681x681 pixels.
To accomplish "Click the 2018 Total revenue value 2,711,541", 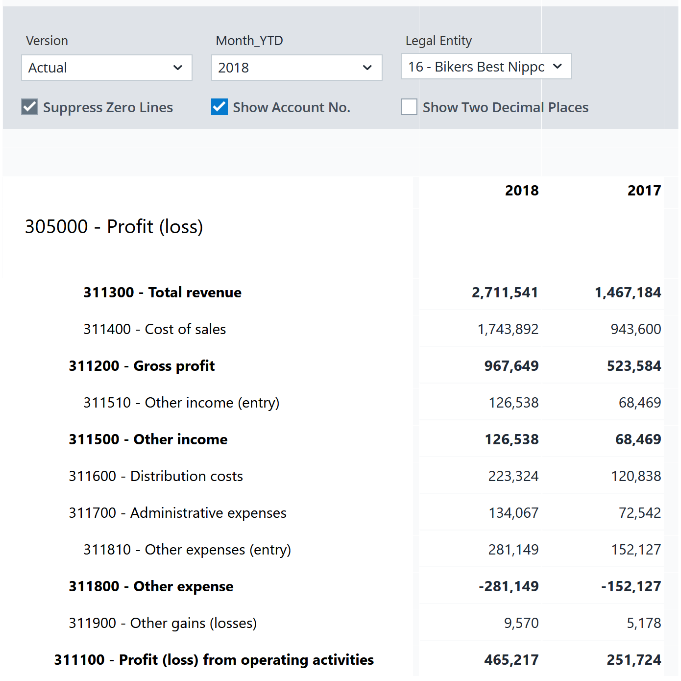I will [505, 292].
